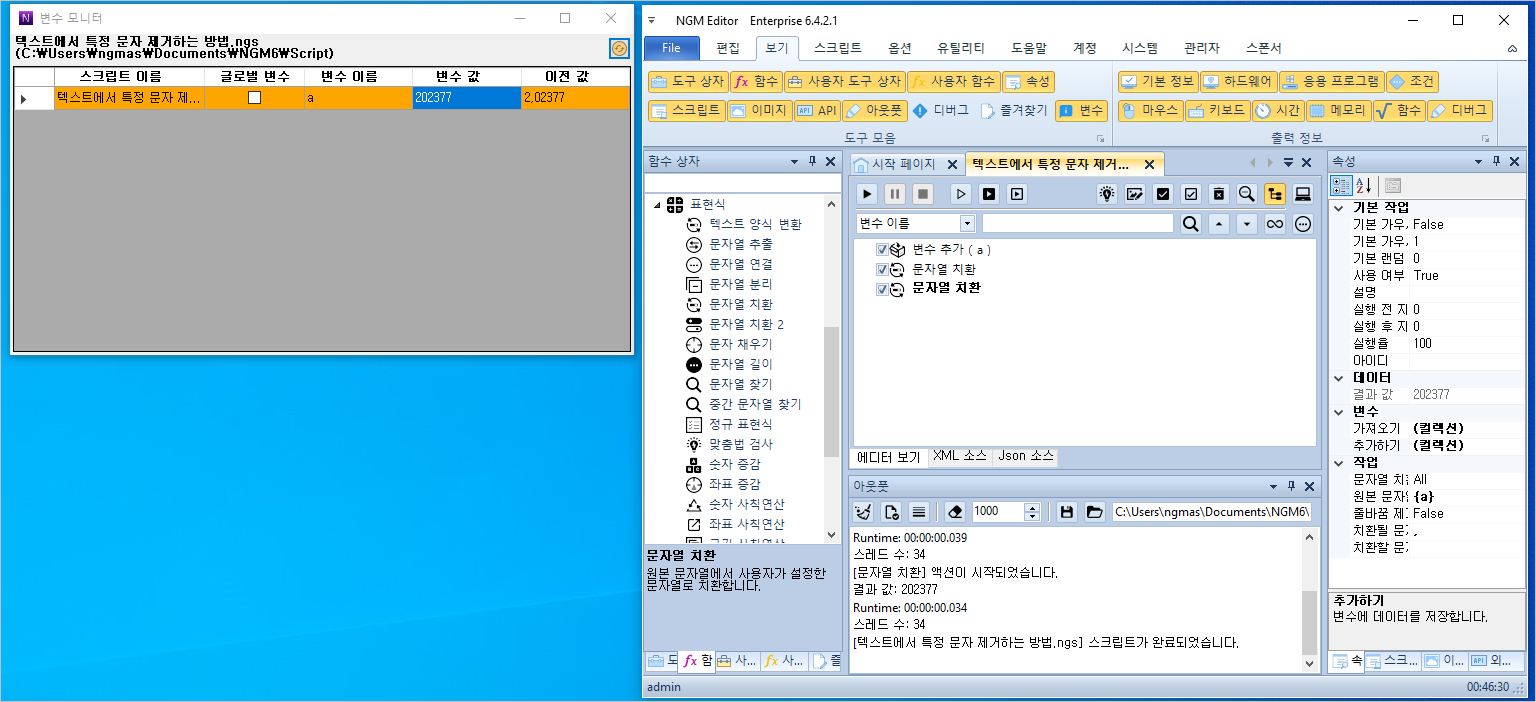Uncheck the 변수 추가 ( a ) action checkbox
Screen dimensions: 1536x702
pyautogui.click(x=882, y=250)
